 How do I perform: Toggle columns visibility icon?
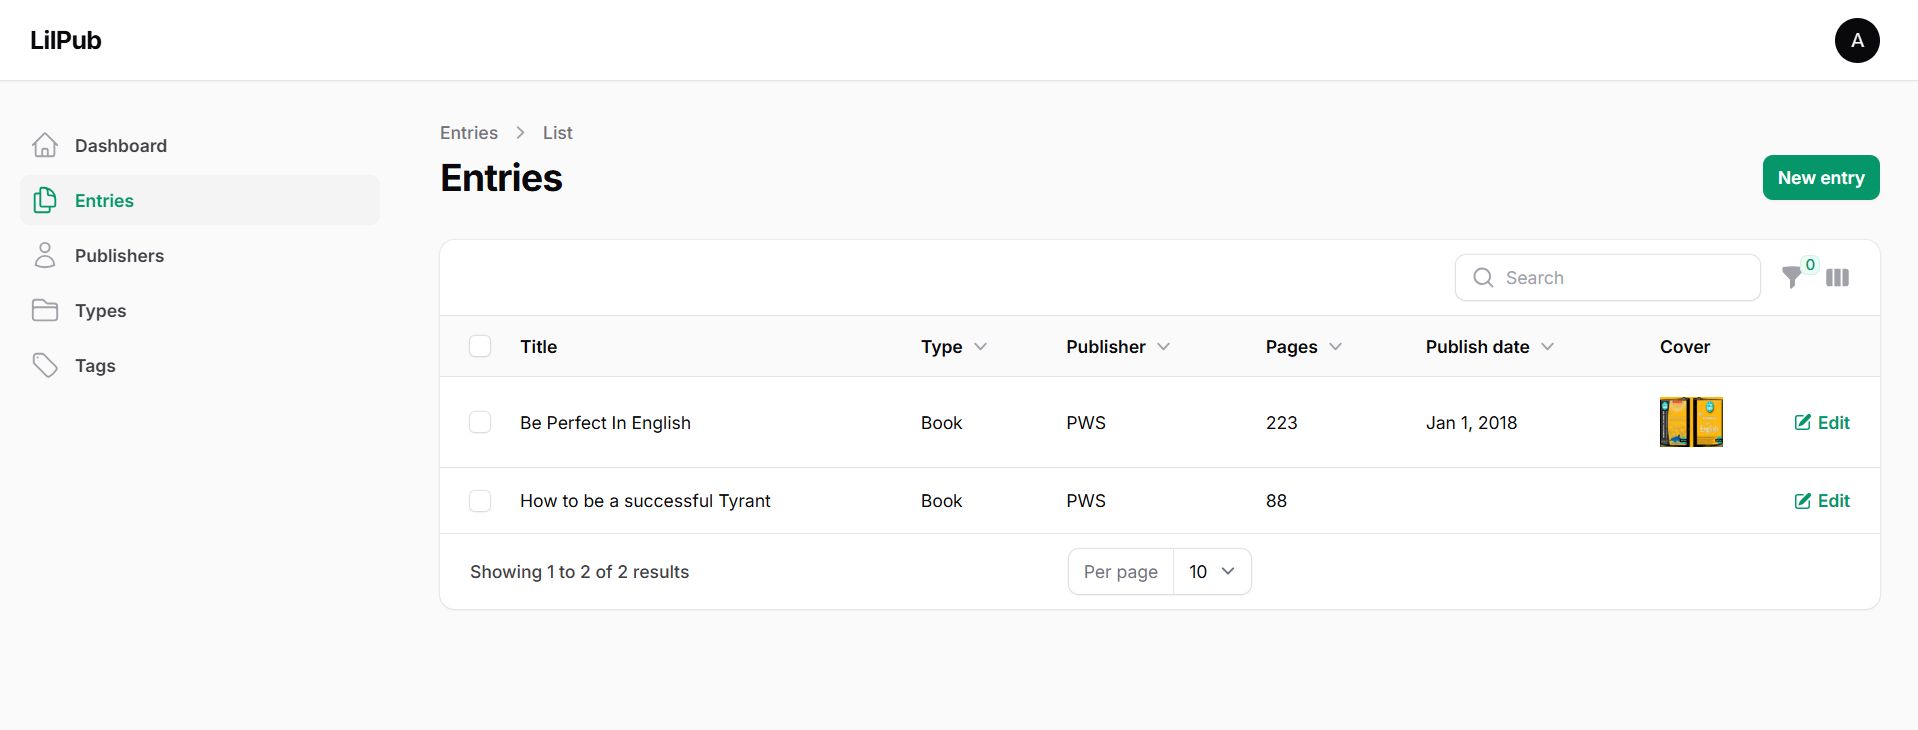(x=1837, y=278)
